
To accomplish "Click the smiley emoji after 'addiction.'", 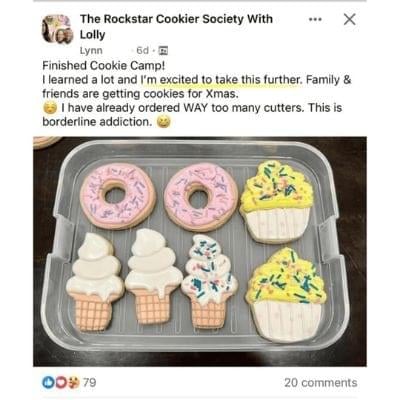I will (164, 122).
